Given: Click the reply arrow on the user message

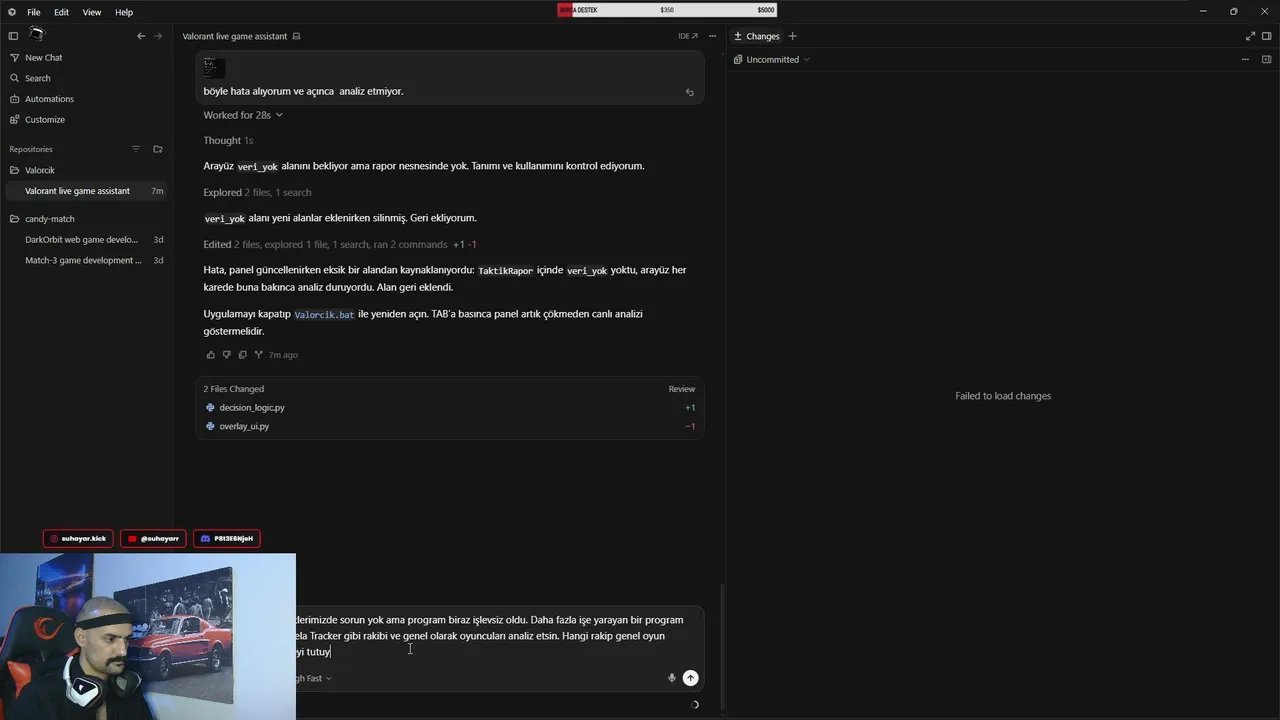Looking at the screenshot, I should coord(689,92).
